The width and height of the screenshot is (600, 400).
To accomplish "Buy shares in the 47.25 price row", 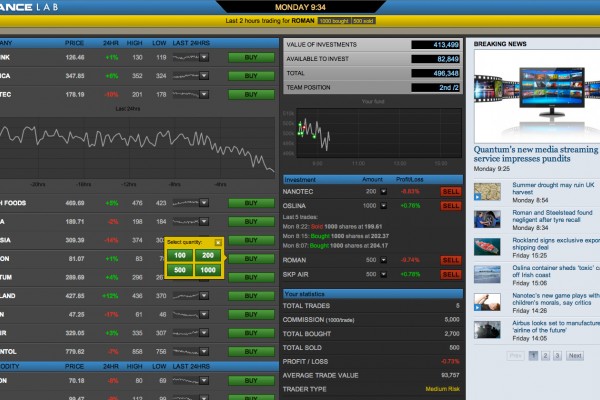I will pos(251,314).
